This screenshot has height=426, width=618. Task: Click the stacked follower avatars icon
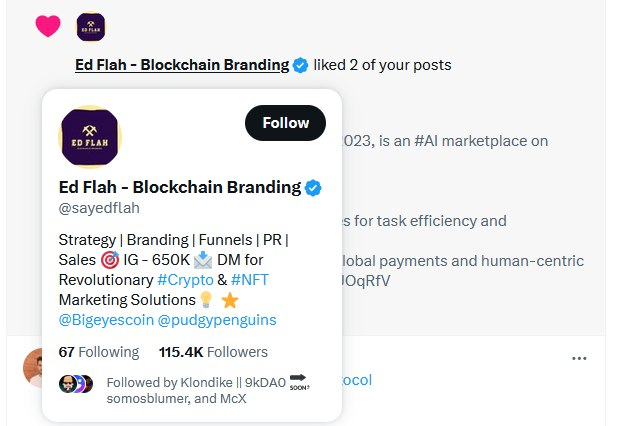[x=76, y=384]
